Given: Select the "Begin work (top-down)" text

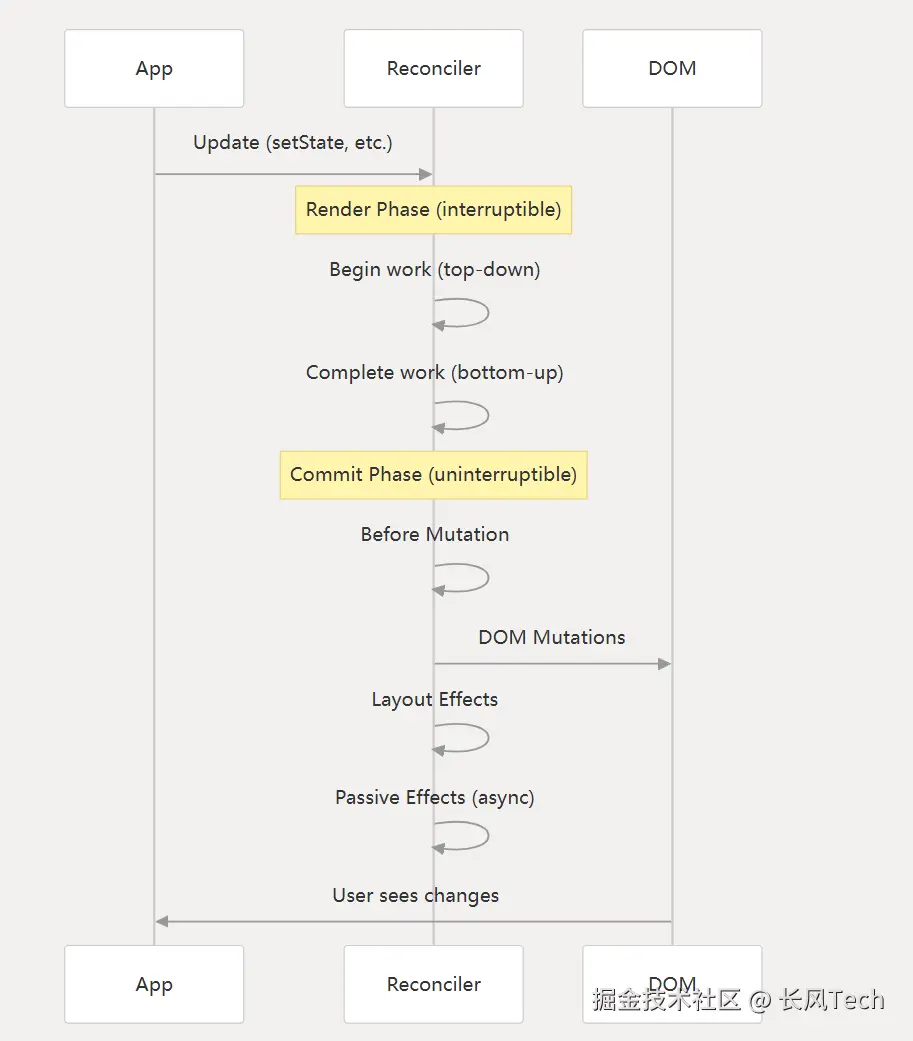Looking at the screenshot, I should [434, 270].
